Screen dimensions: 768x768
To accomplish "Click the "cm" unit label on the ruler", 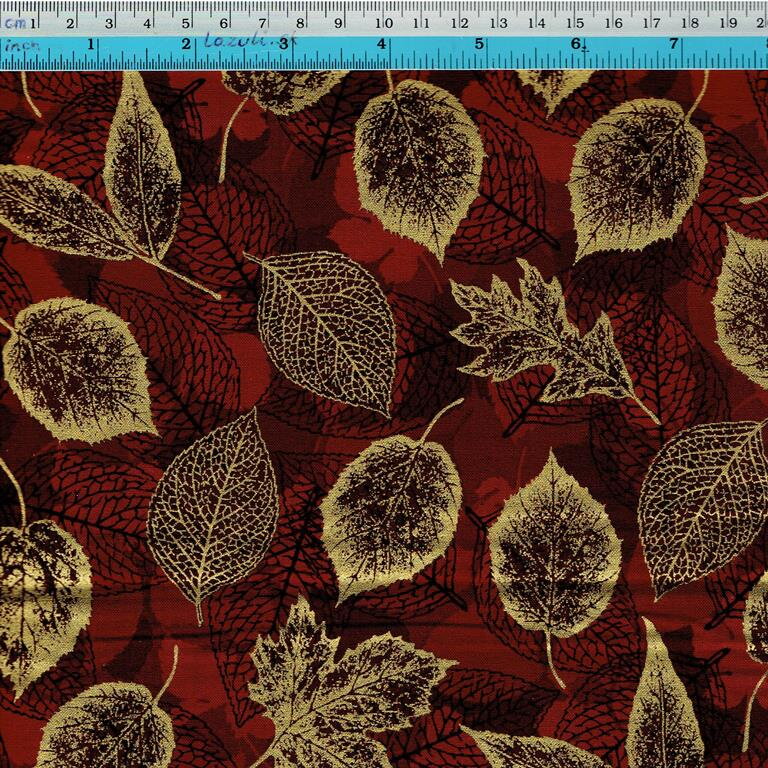I will click(x=15, y=23).
